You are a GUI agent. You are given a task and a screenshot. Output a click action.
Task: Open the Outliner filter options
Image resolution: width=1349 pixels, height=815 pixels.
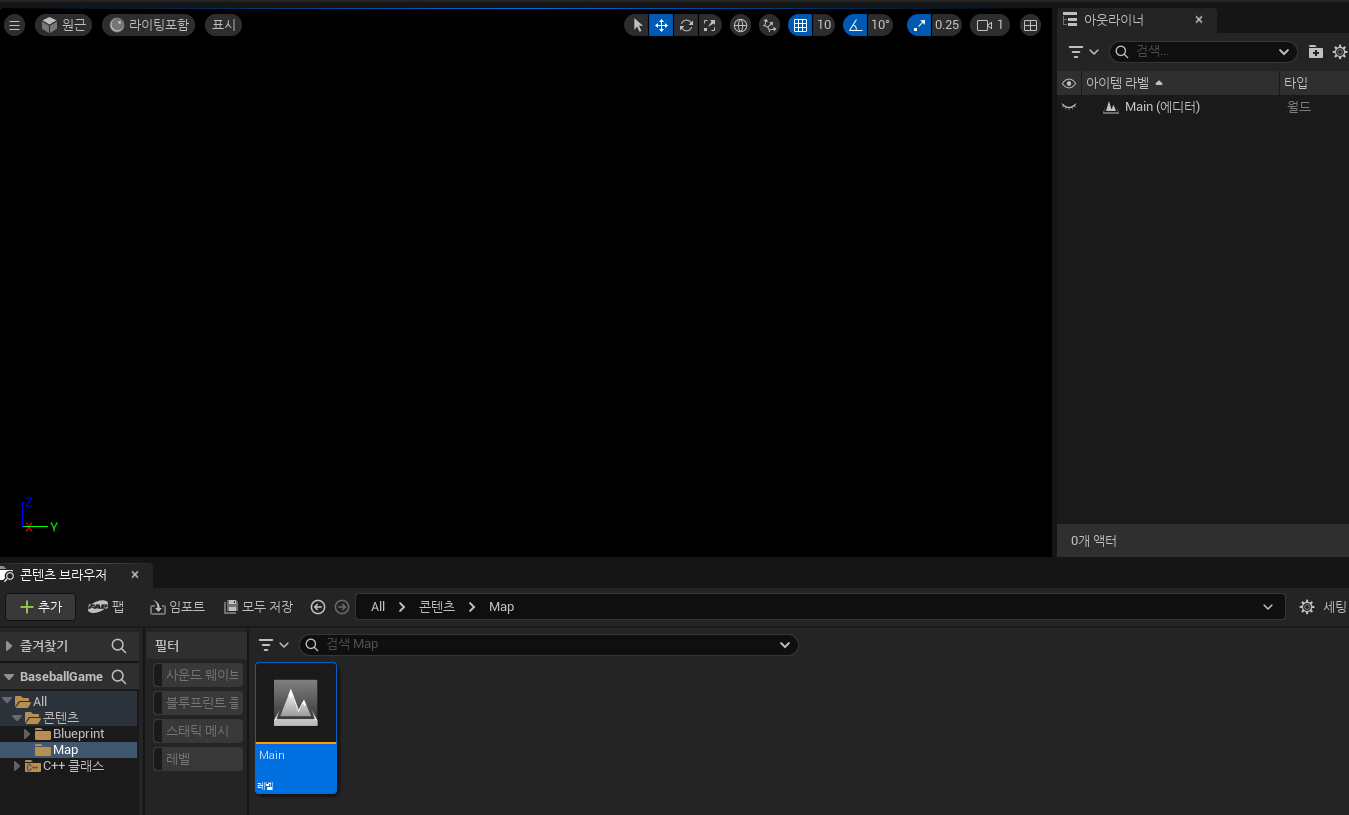1083,52
